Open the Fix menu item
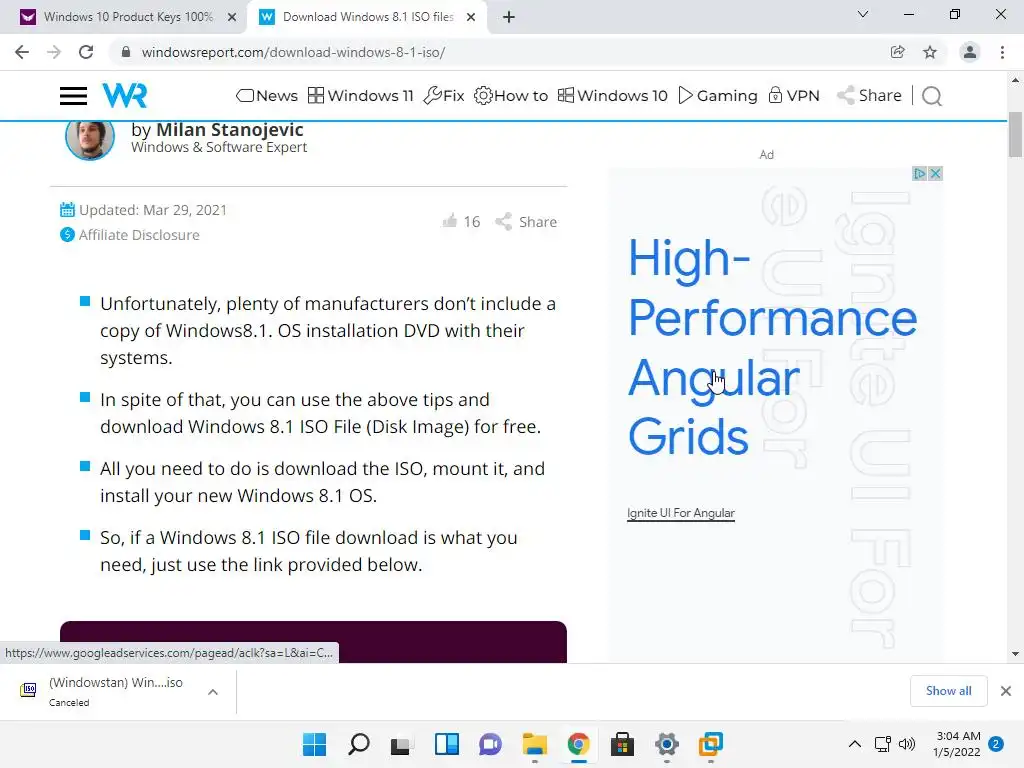 [x=444, y=95]
